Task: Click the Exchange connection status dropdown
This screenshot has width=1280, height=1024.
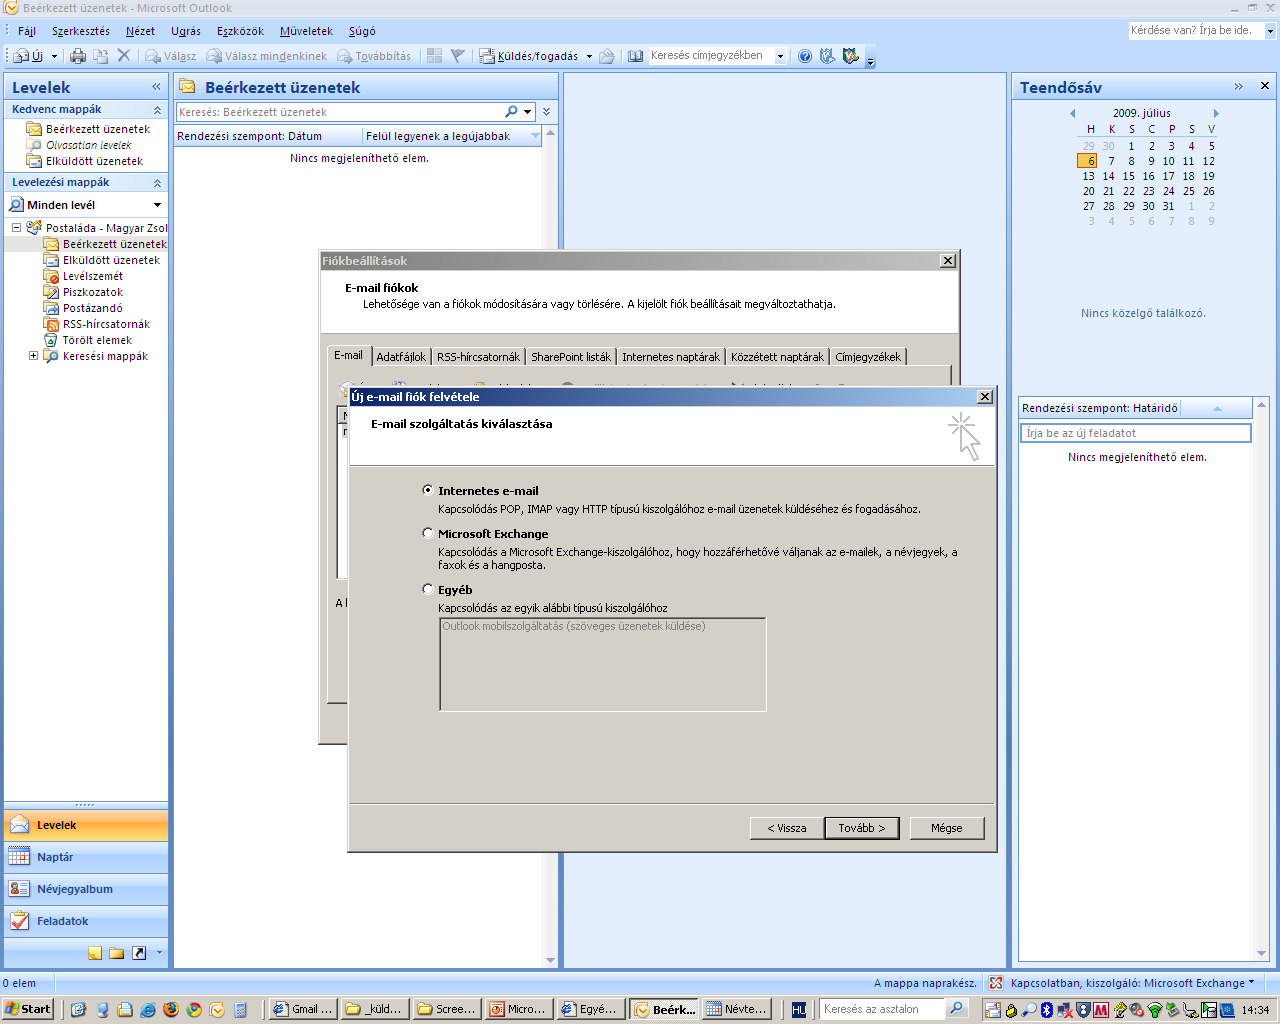Action: click(x=1132, y=983)
